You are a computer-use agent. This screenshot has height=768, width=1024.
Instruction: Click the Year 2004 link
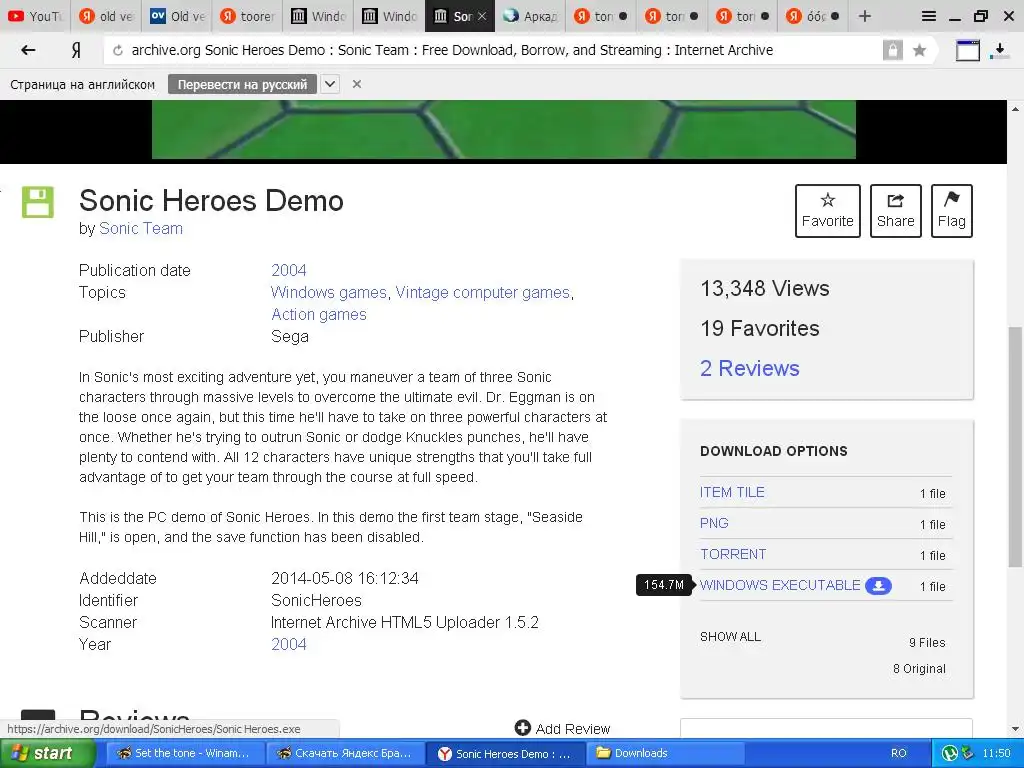point(289,644)
